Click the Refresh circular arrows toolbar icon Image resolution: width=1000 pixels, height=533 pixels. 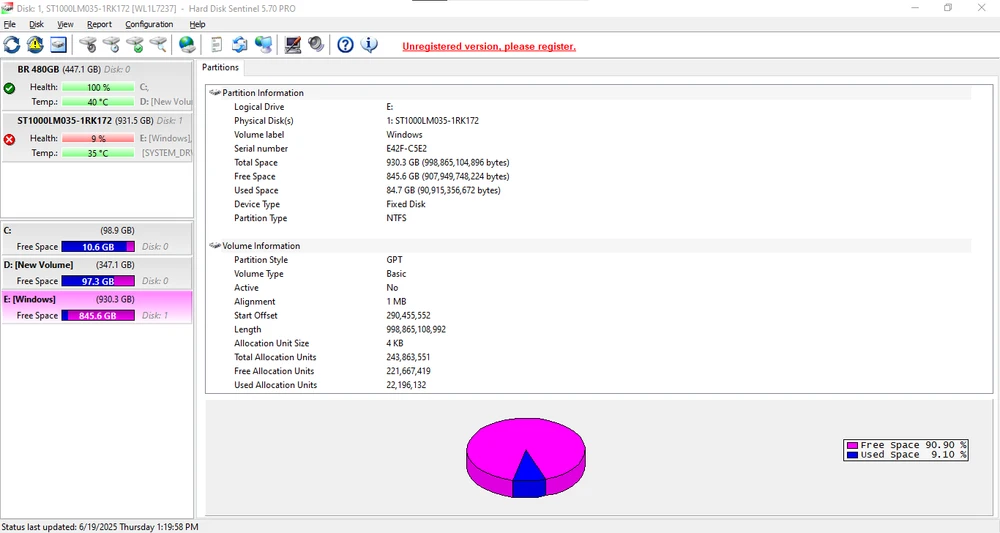pos(12,45)
